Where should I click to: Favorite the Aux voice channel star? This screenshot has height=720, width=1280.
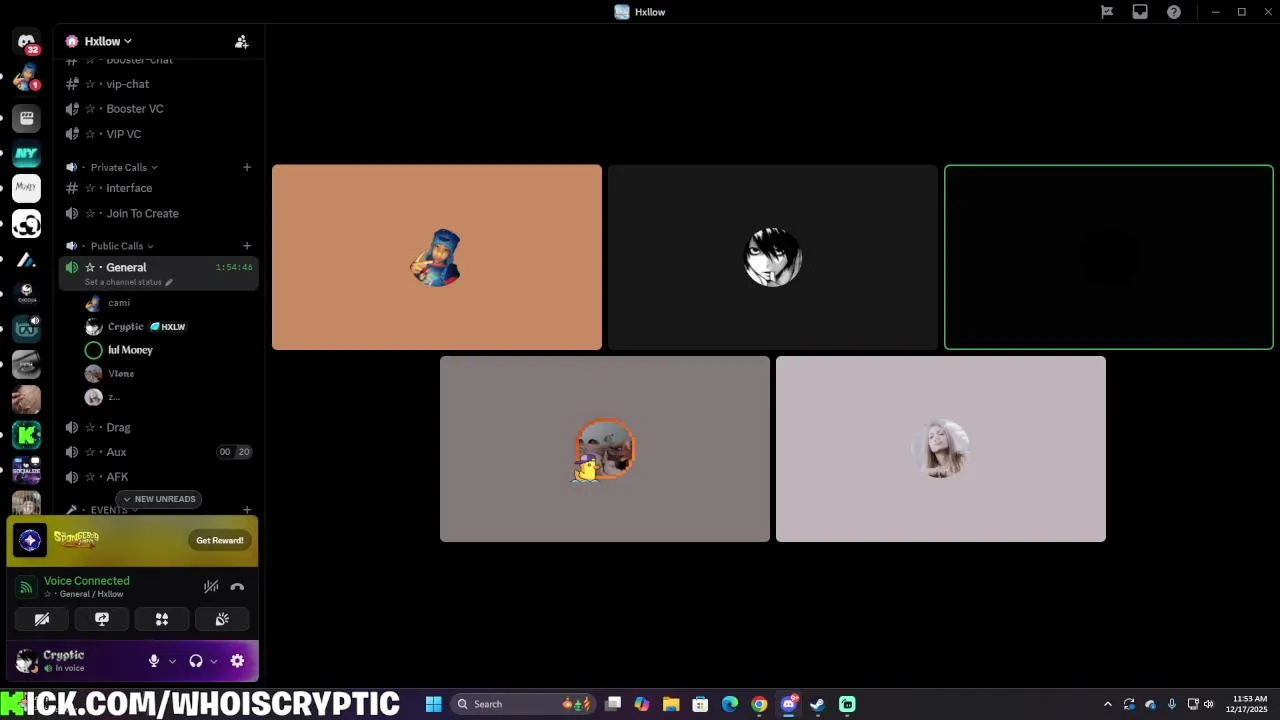point(90,452)
